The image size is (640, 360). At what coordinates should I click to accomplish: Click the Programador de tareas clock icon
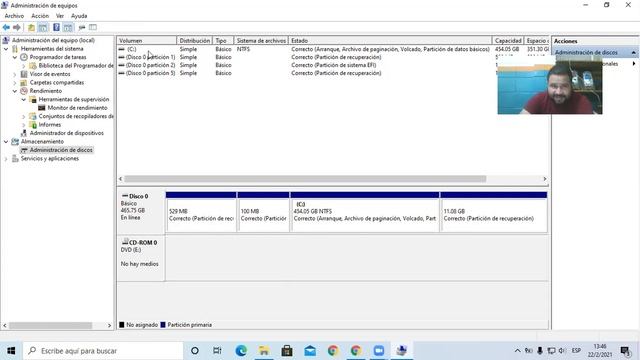coord(24,57)
